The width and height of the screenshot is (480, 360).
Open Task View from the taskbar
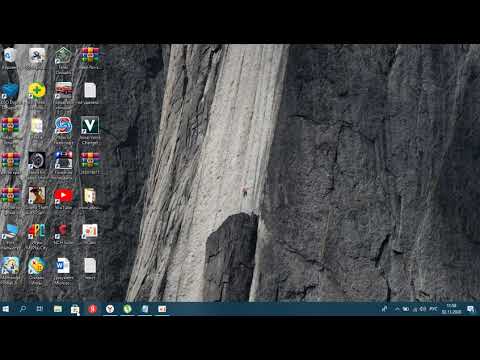(x=40, y=309)
